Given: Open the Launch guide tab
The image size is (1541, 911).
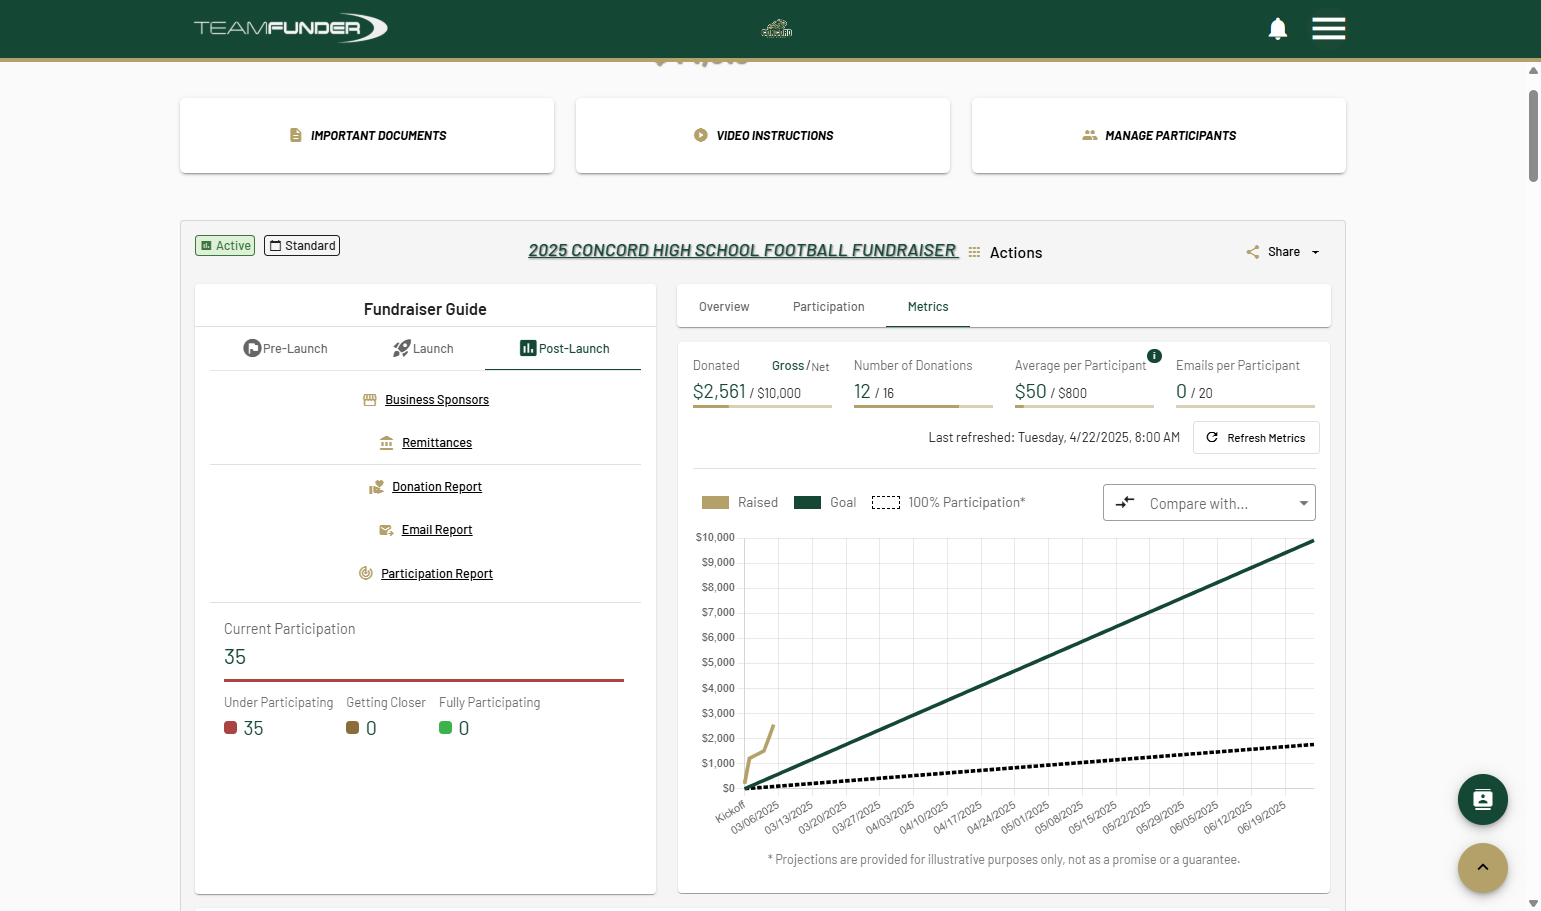Looking at the screenshot, I should click(x=423, y=349).
